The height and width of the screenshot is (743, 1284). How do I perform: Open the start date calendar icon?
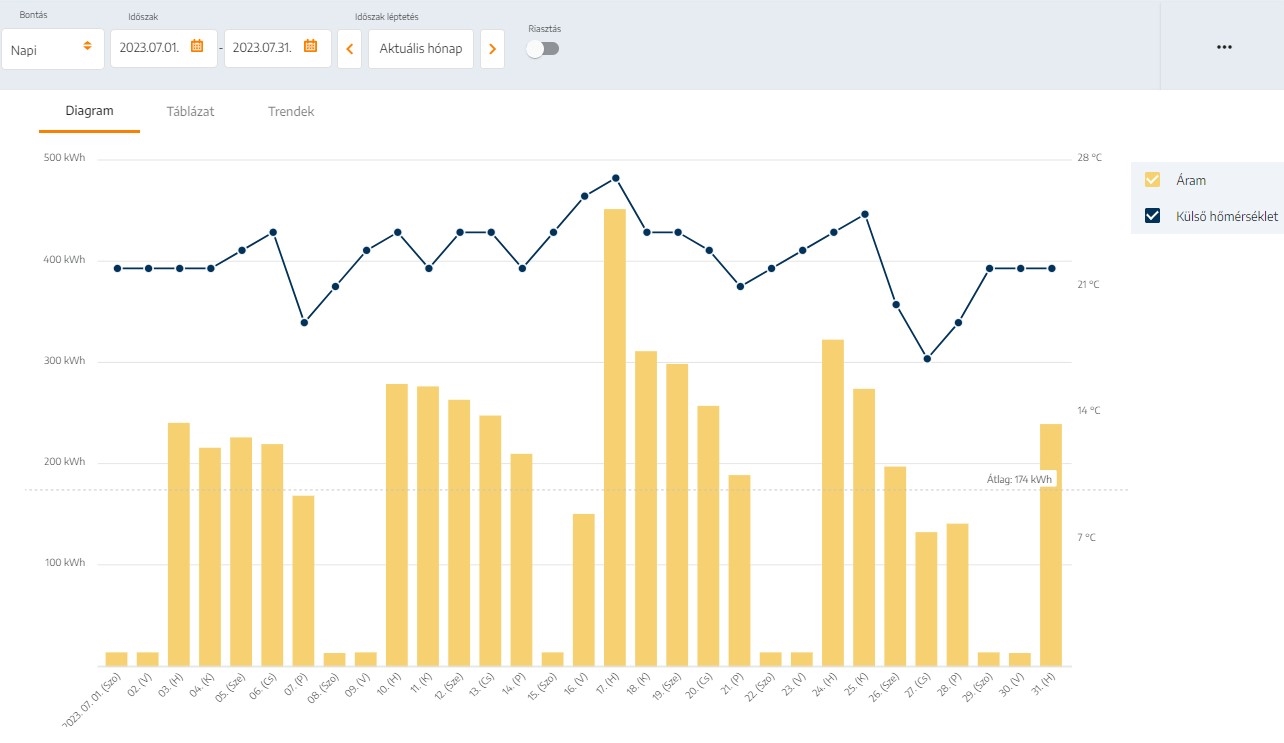point(197,46)
